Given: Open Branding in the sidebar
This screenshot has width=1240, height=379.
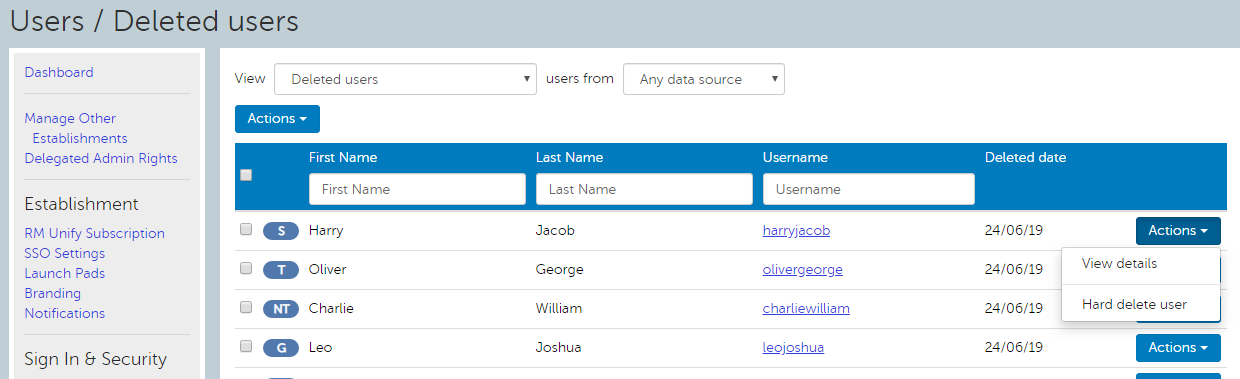Looking at the screenshot, I should click(x=53, y=293).
